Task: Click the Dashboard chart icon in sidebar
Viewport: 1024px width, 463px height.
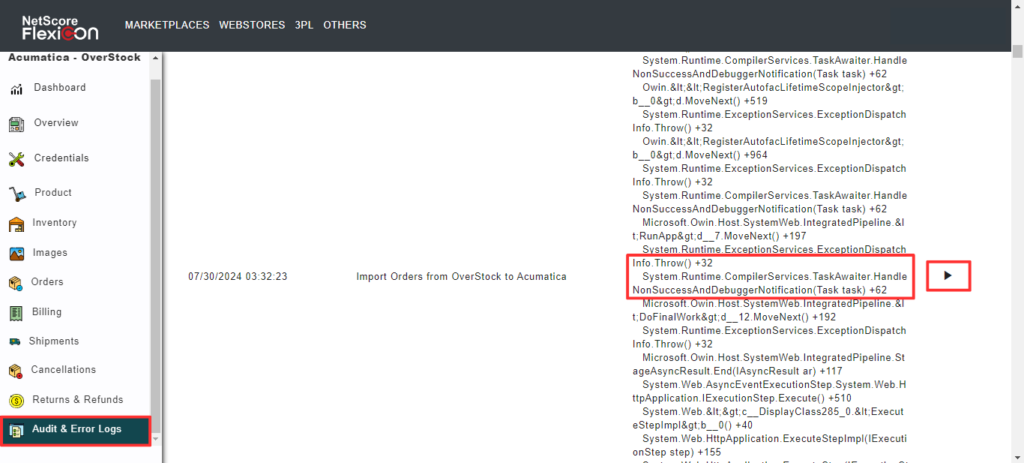Action: [x=16, y=89]
